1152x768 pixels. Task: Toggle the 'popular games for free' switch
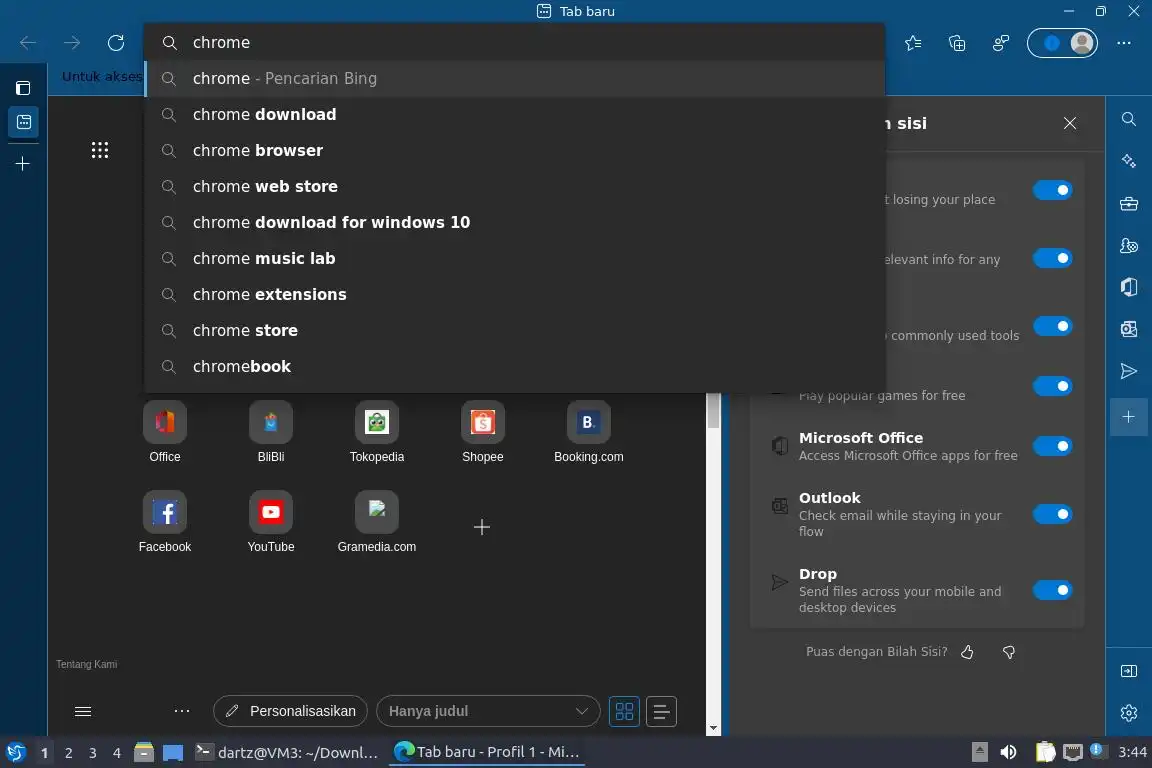(1052, 386)
